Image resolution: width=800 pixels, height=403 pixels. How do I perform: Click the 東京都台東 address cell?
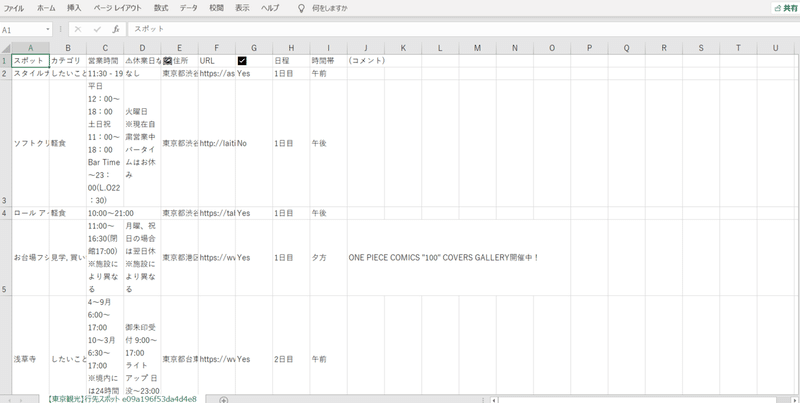(180, 345)
